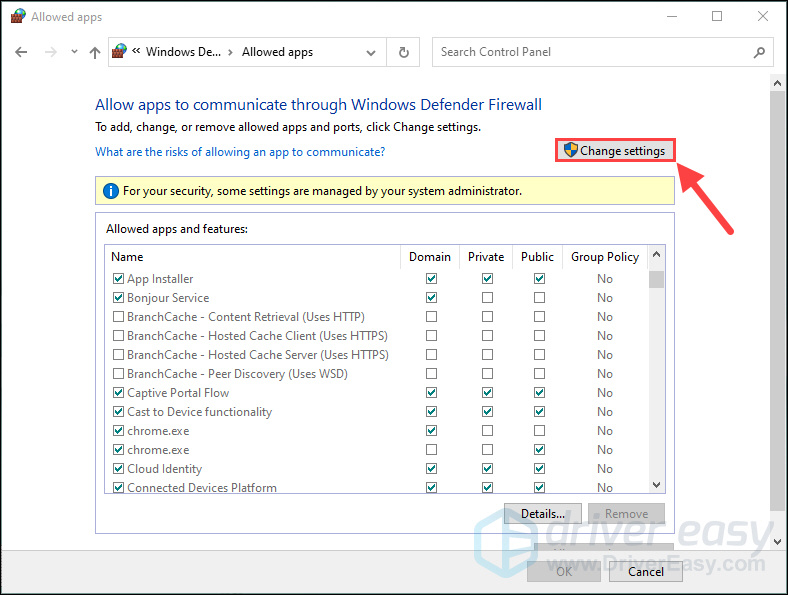Image resolution: width=788 pixels, height=595 pixels.
Task: Open the risks of allowing apps link
Action: coord(240,152)
